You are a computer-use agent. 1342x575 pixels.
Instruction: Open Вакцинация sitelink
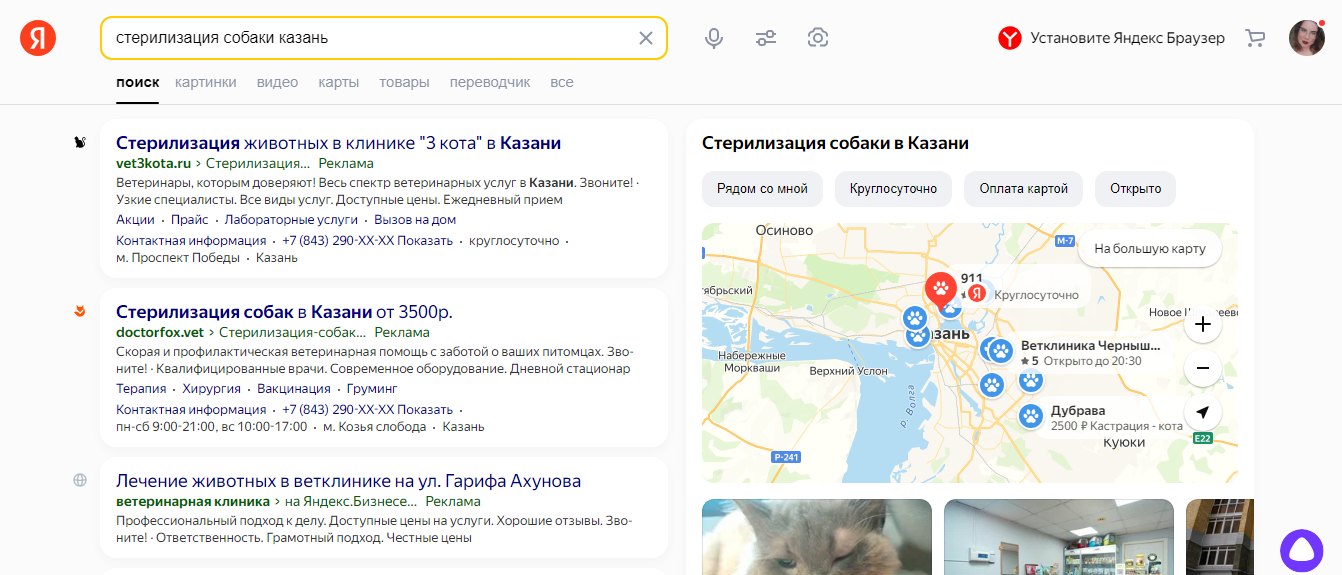pos(294,388)
